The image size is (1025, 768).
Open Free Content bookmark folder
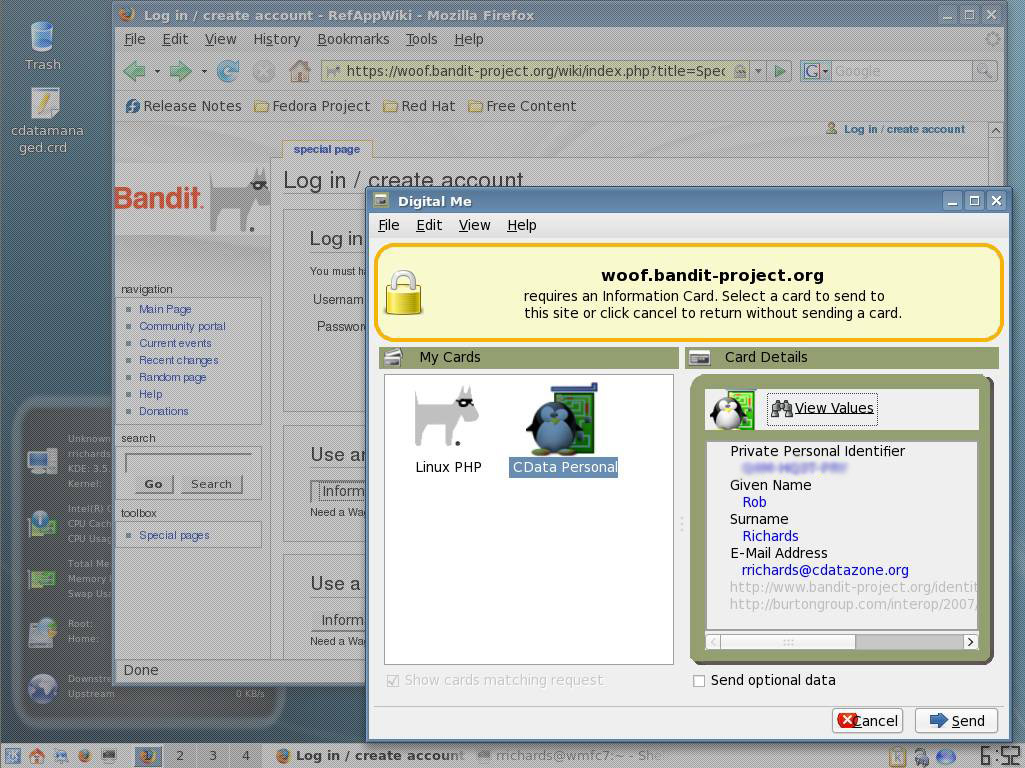click(522, 106)
